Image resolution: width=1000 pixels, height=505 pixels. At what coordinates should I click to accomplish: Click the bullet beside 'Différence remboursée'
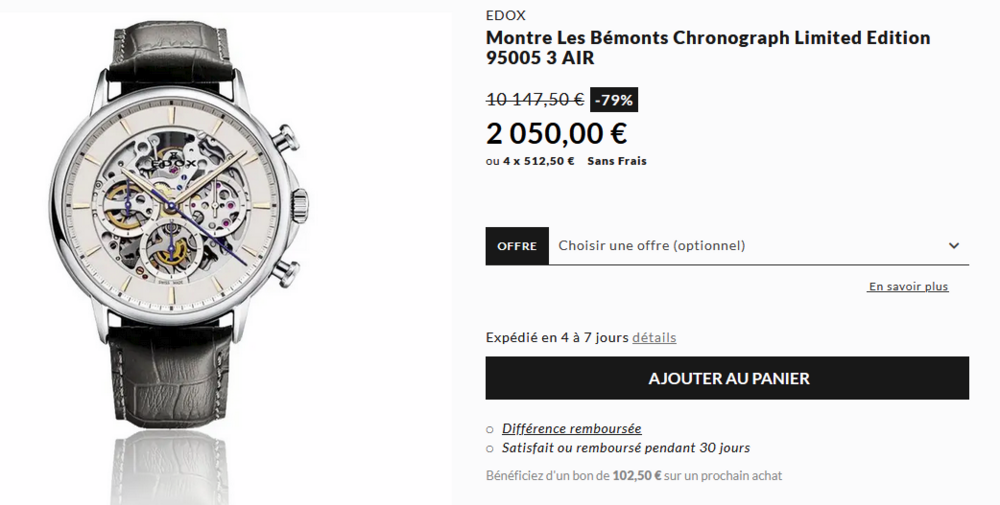(490, 429)
